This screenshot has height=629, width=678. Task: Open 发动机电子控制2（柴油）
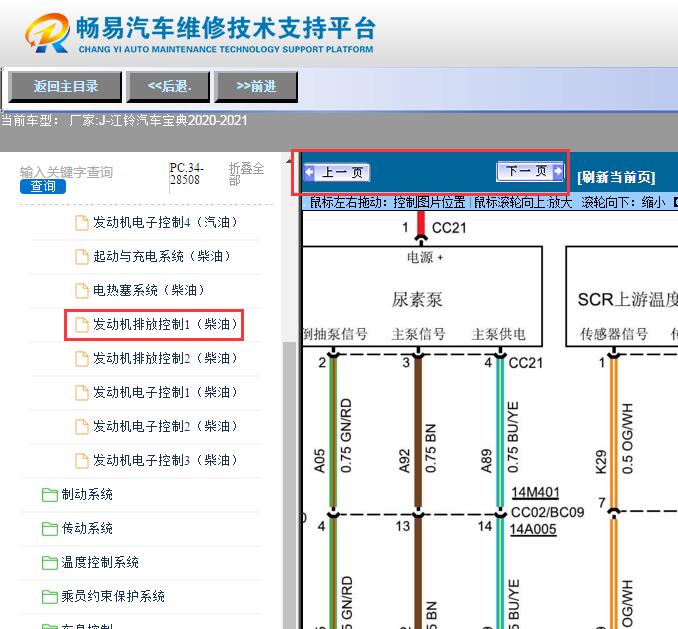click(165, 427)
